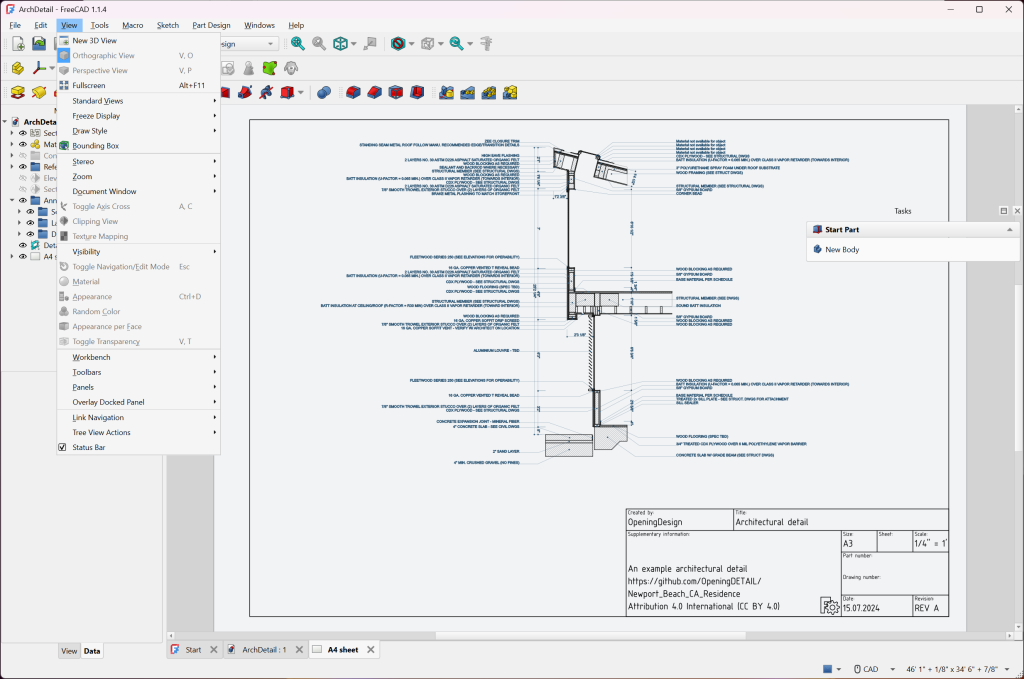This screenshot has width=1024, height=679.
Task: Click the Boolean operation spheres icon
Action: [324, 93]
